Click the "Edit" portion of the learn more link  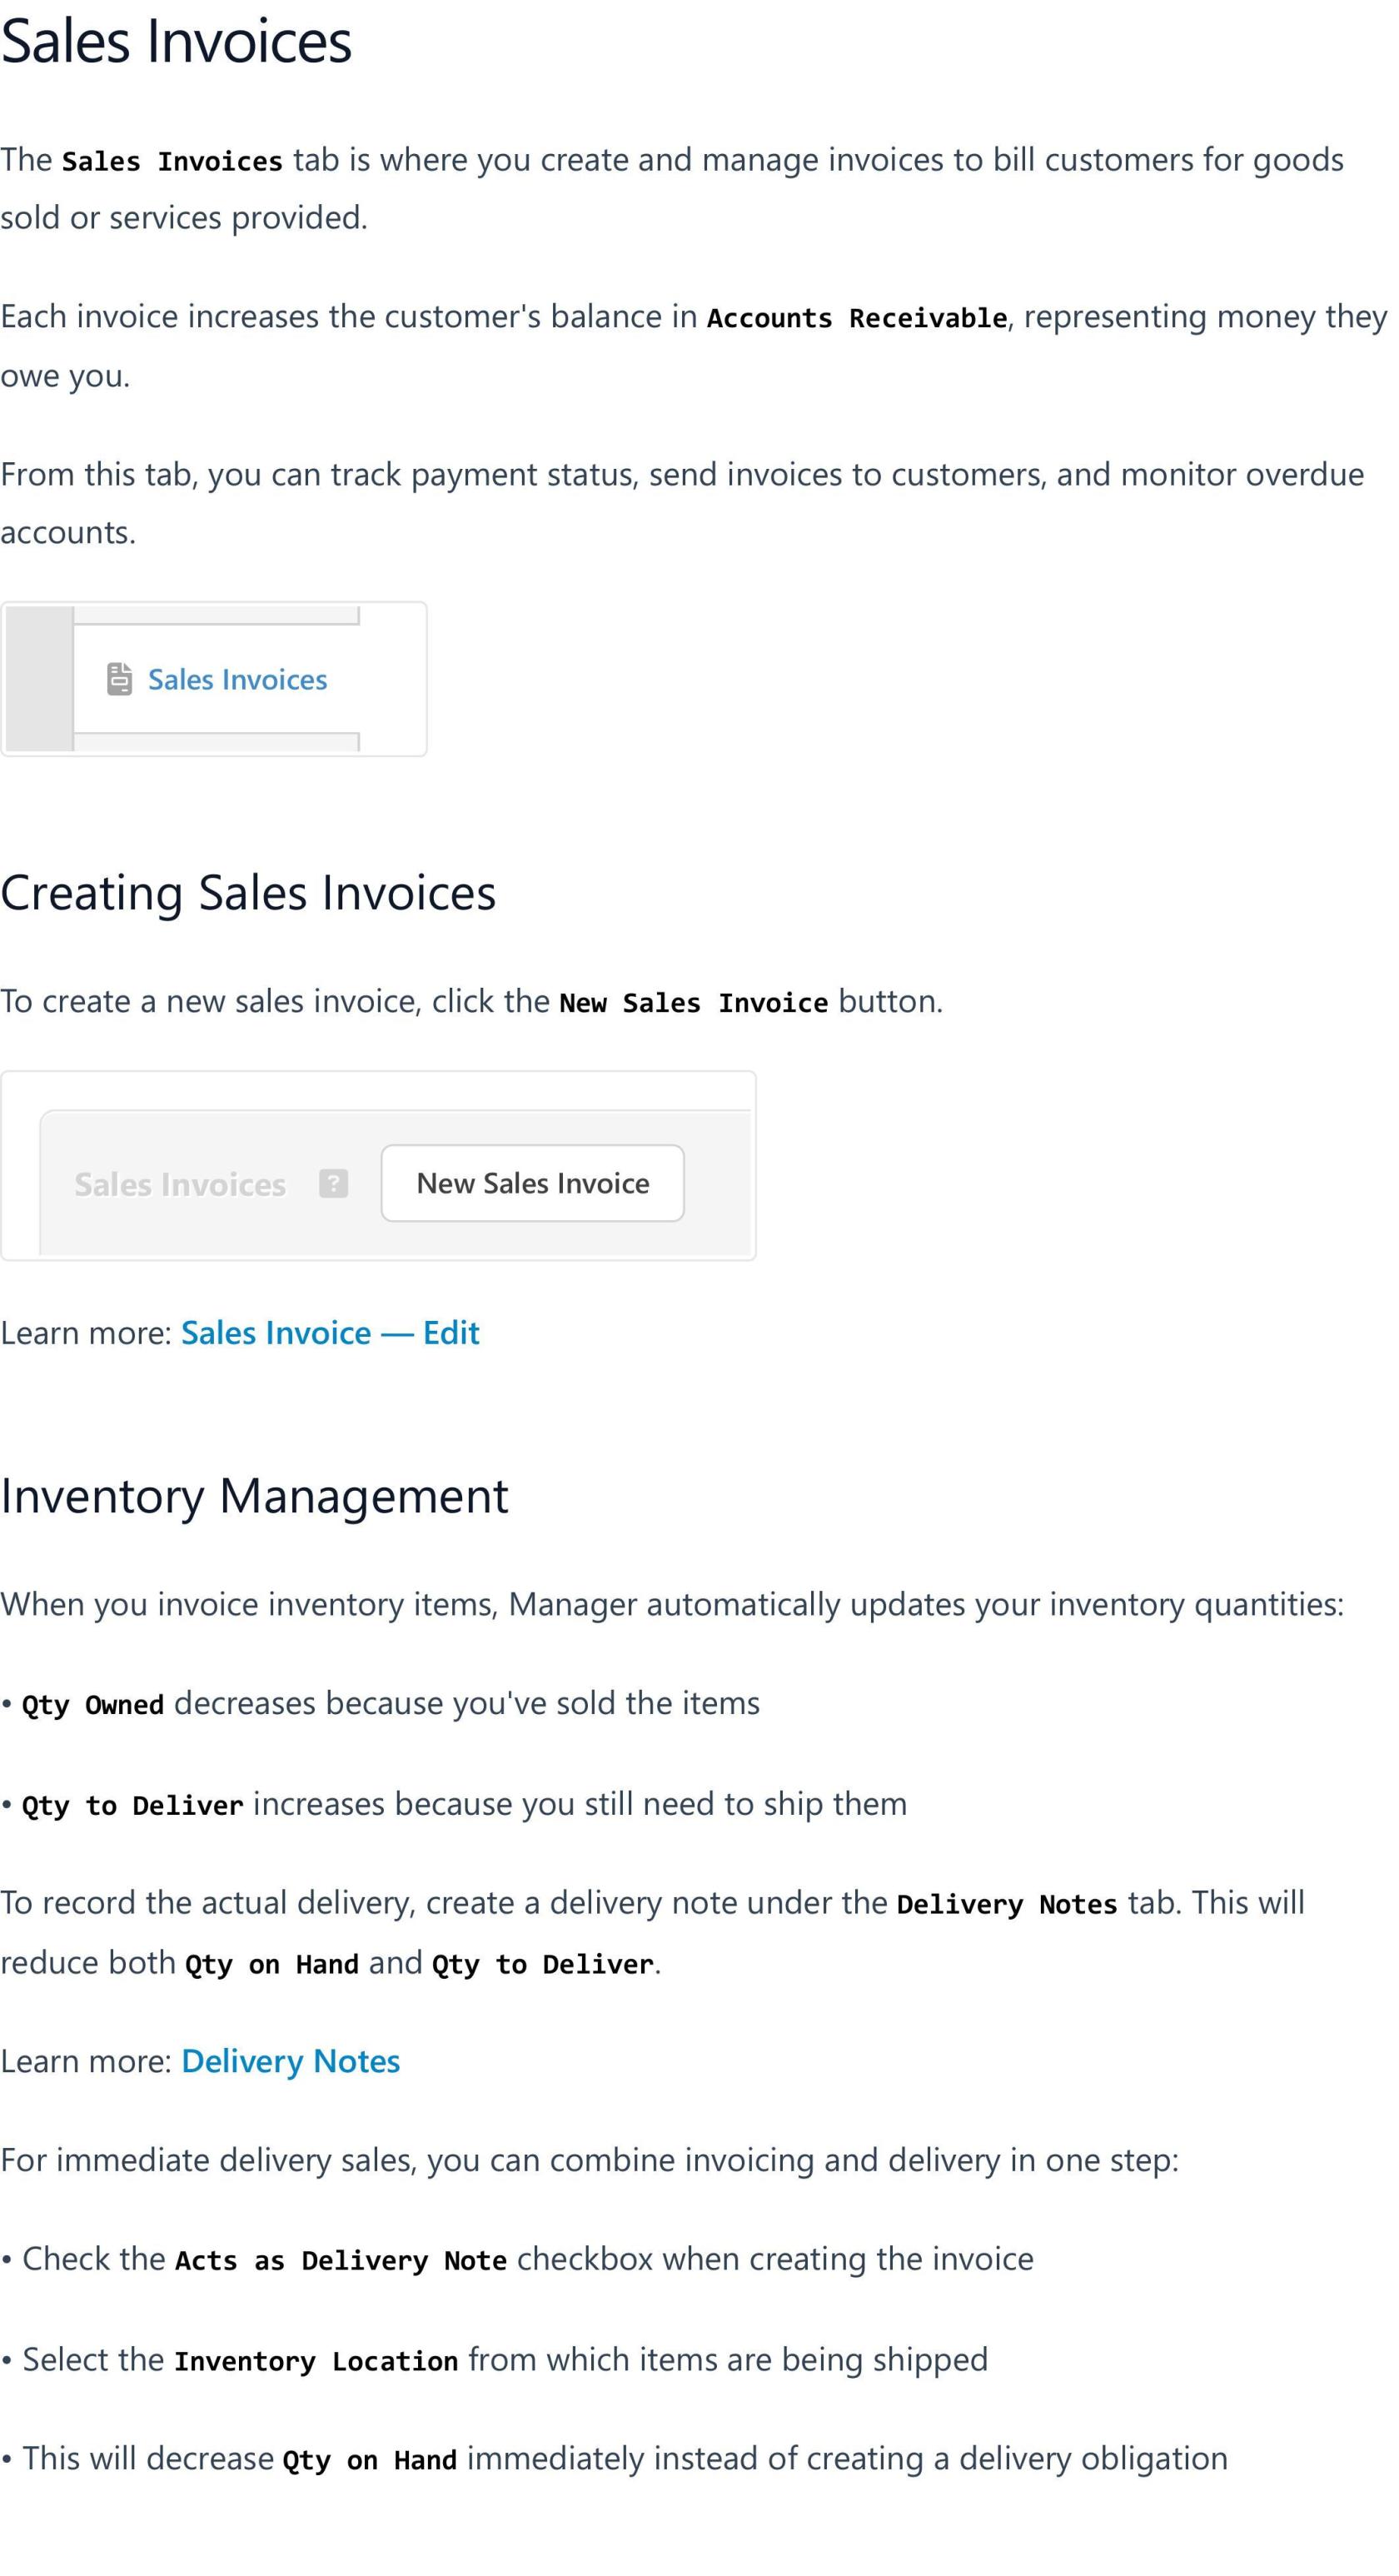[451, 1333]
